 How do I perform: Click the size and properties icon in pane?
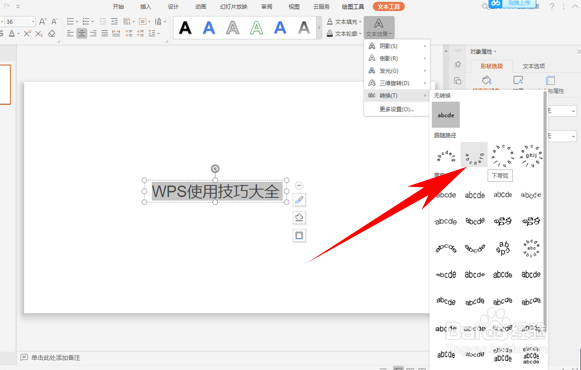coord(550,80)
